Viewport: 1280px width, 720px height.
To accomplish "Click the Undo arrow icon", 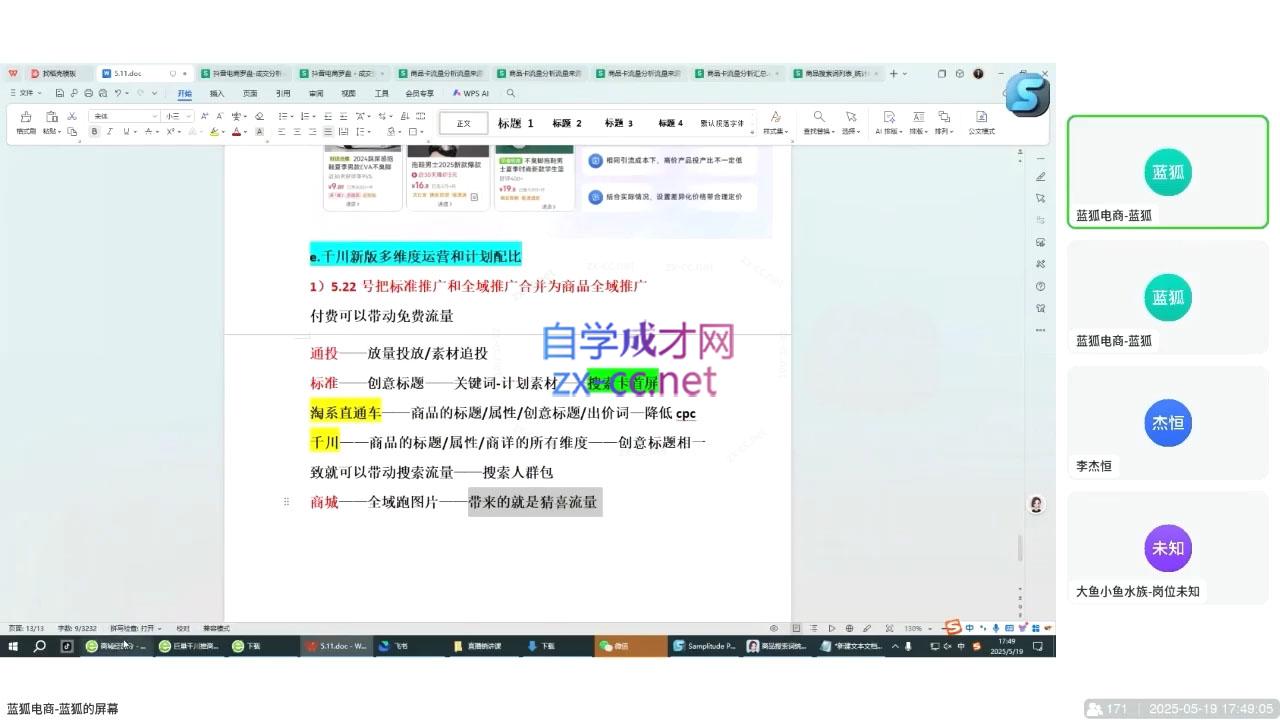I will click(x=118, y=93).
